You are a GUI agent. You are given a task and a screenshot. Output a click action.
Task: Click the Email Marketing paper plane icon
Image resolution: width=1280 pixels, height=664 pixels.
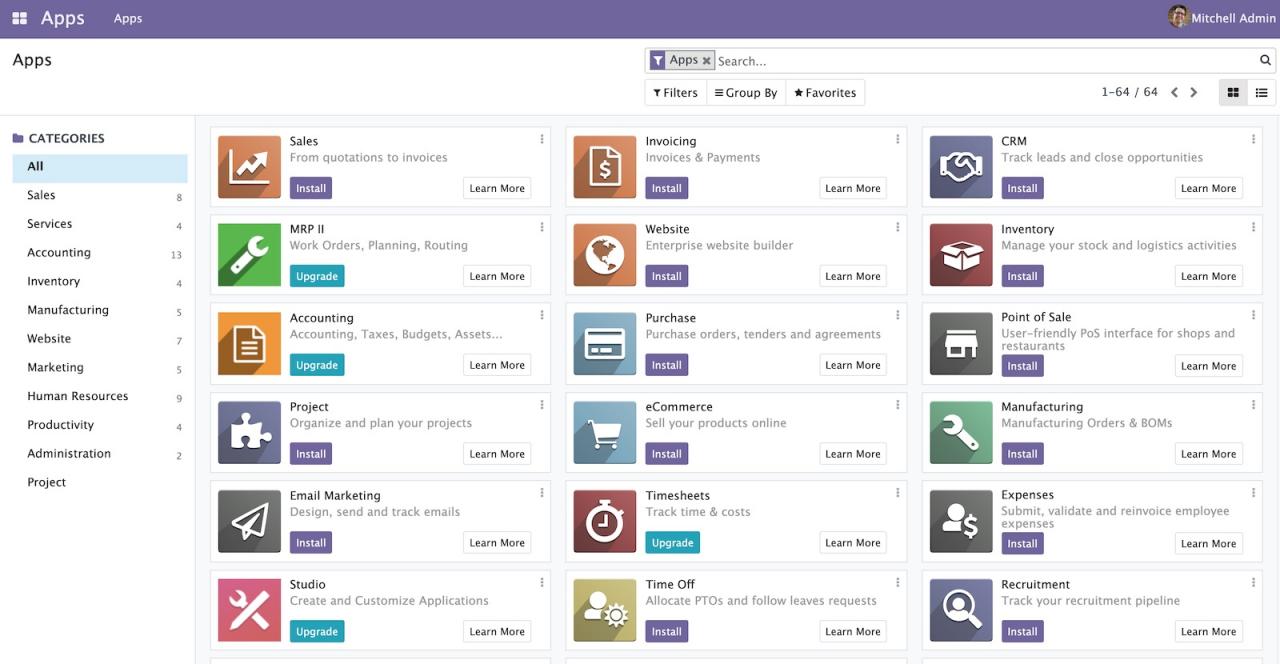[x=249, y=521]
